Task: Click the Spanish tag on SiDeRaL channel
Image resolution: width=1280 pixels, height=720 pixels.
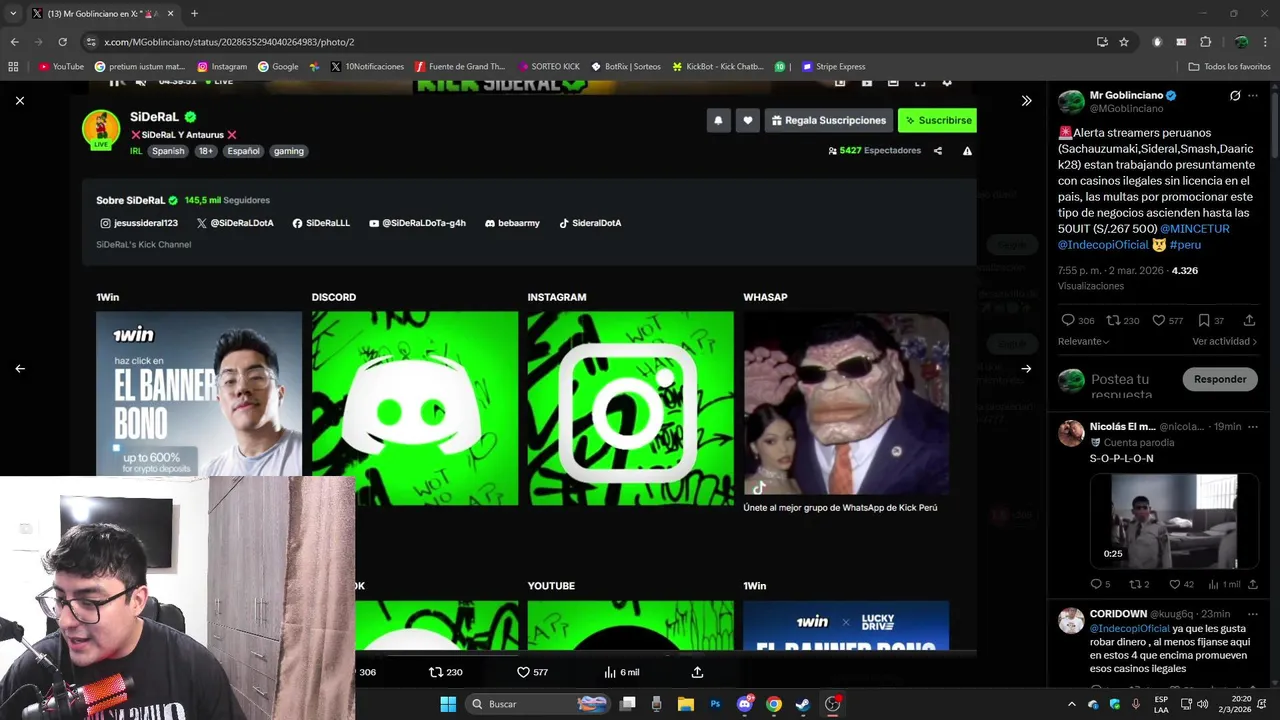Action: [x=168, y=151]
